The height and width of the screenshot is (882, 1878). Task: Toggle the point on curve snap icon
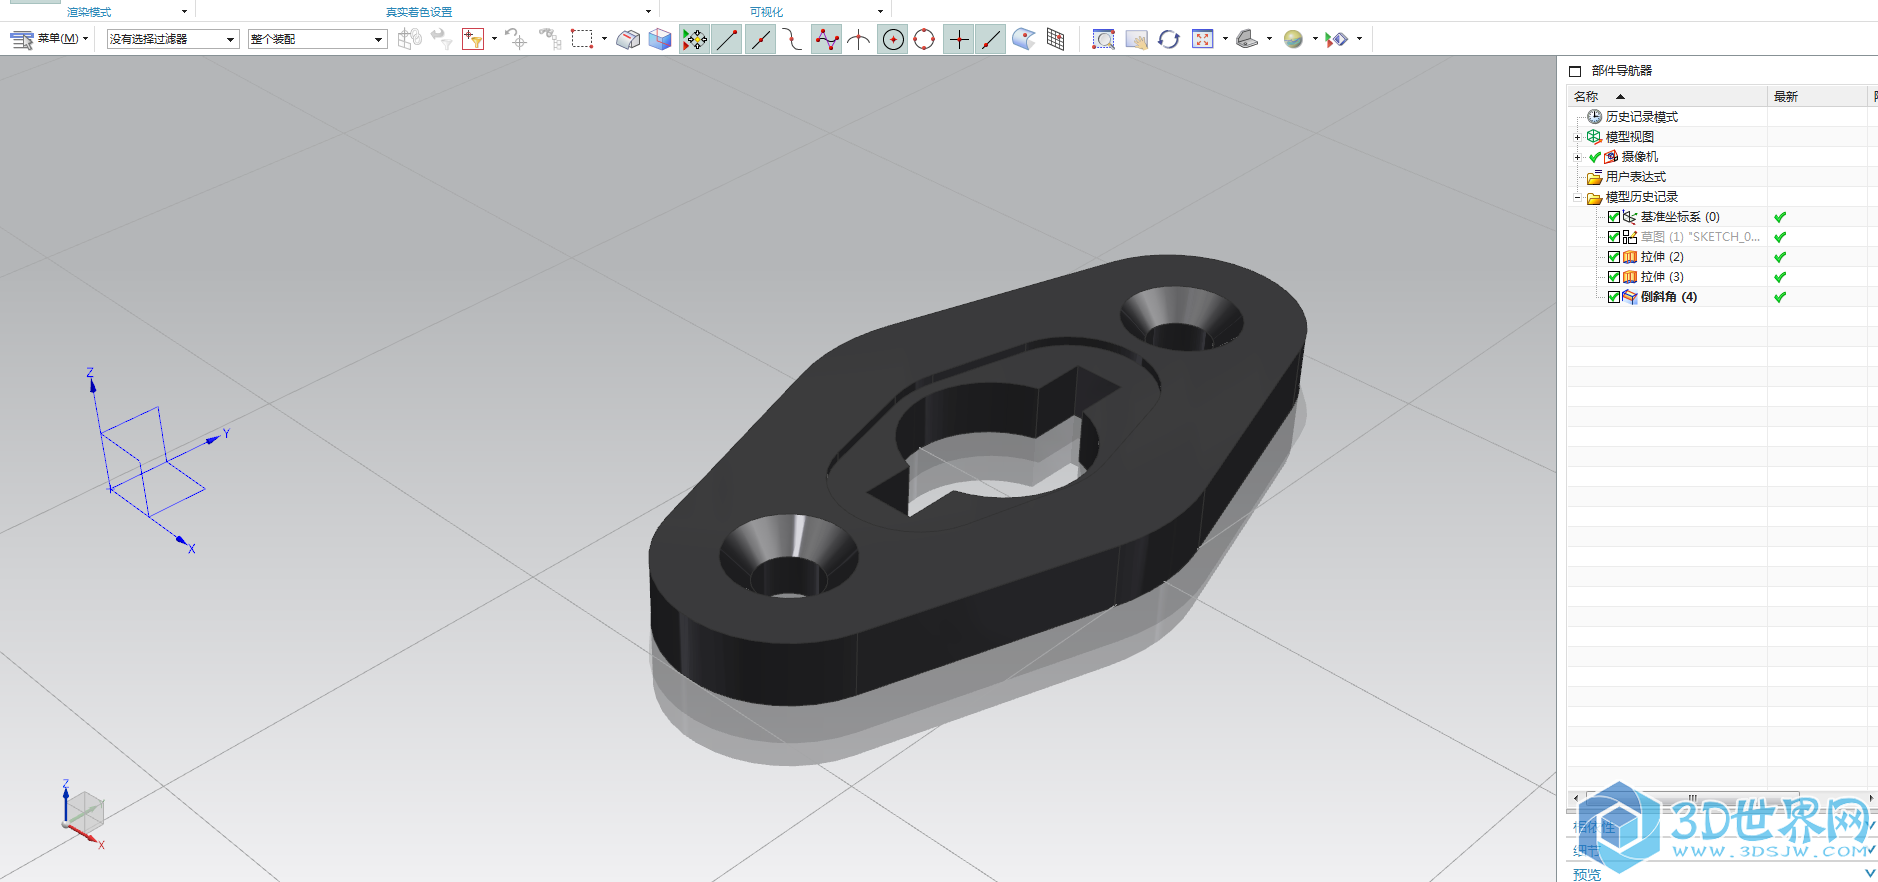991,39
